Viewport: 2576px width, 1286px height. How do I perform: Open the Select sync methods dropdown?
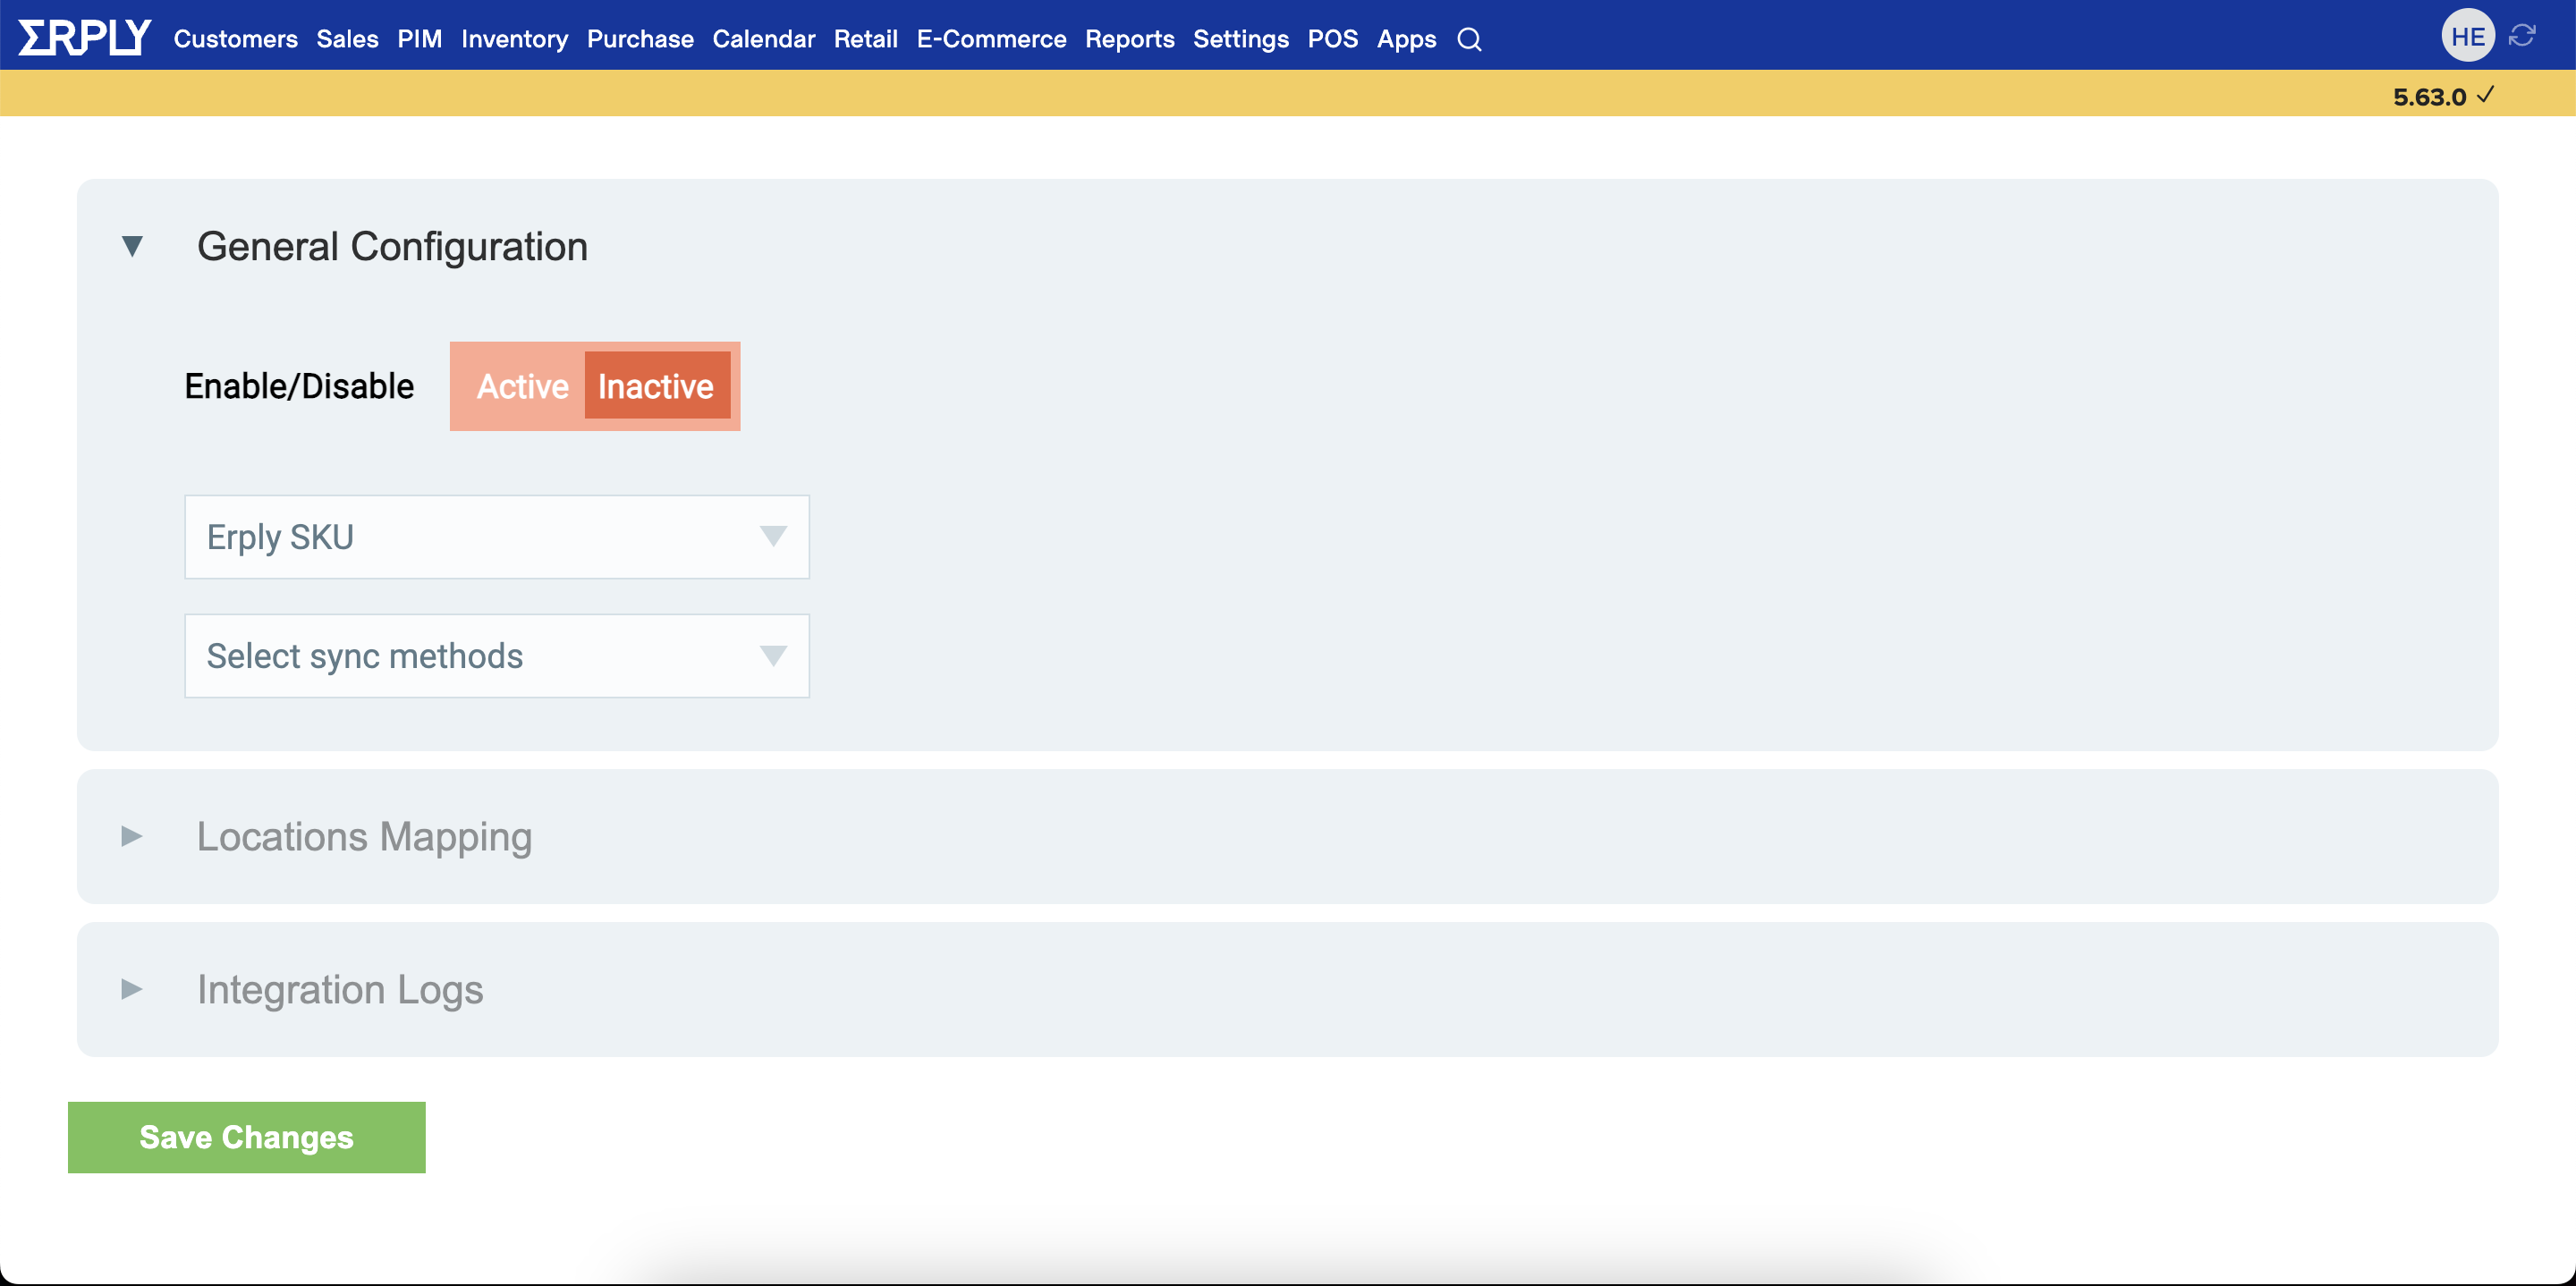click(x=496, y=656)
